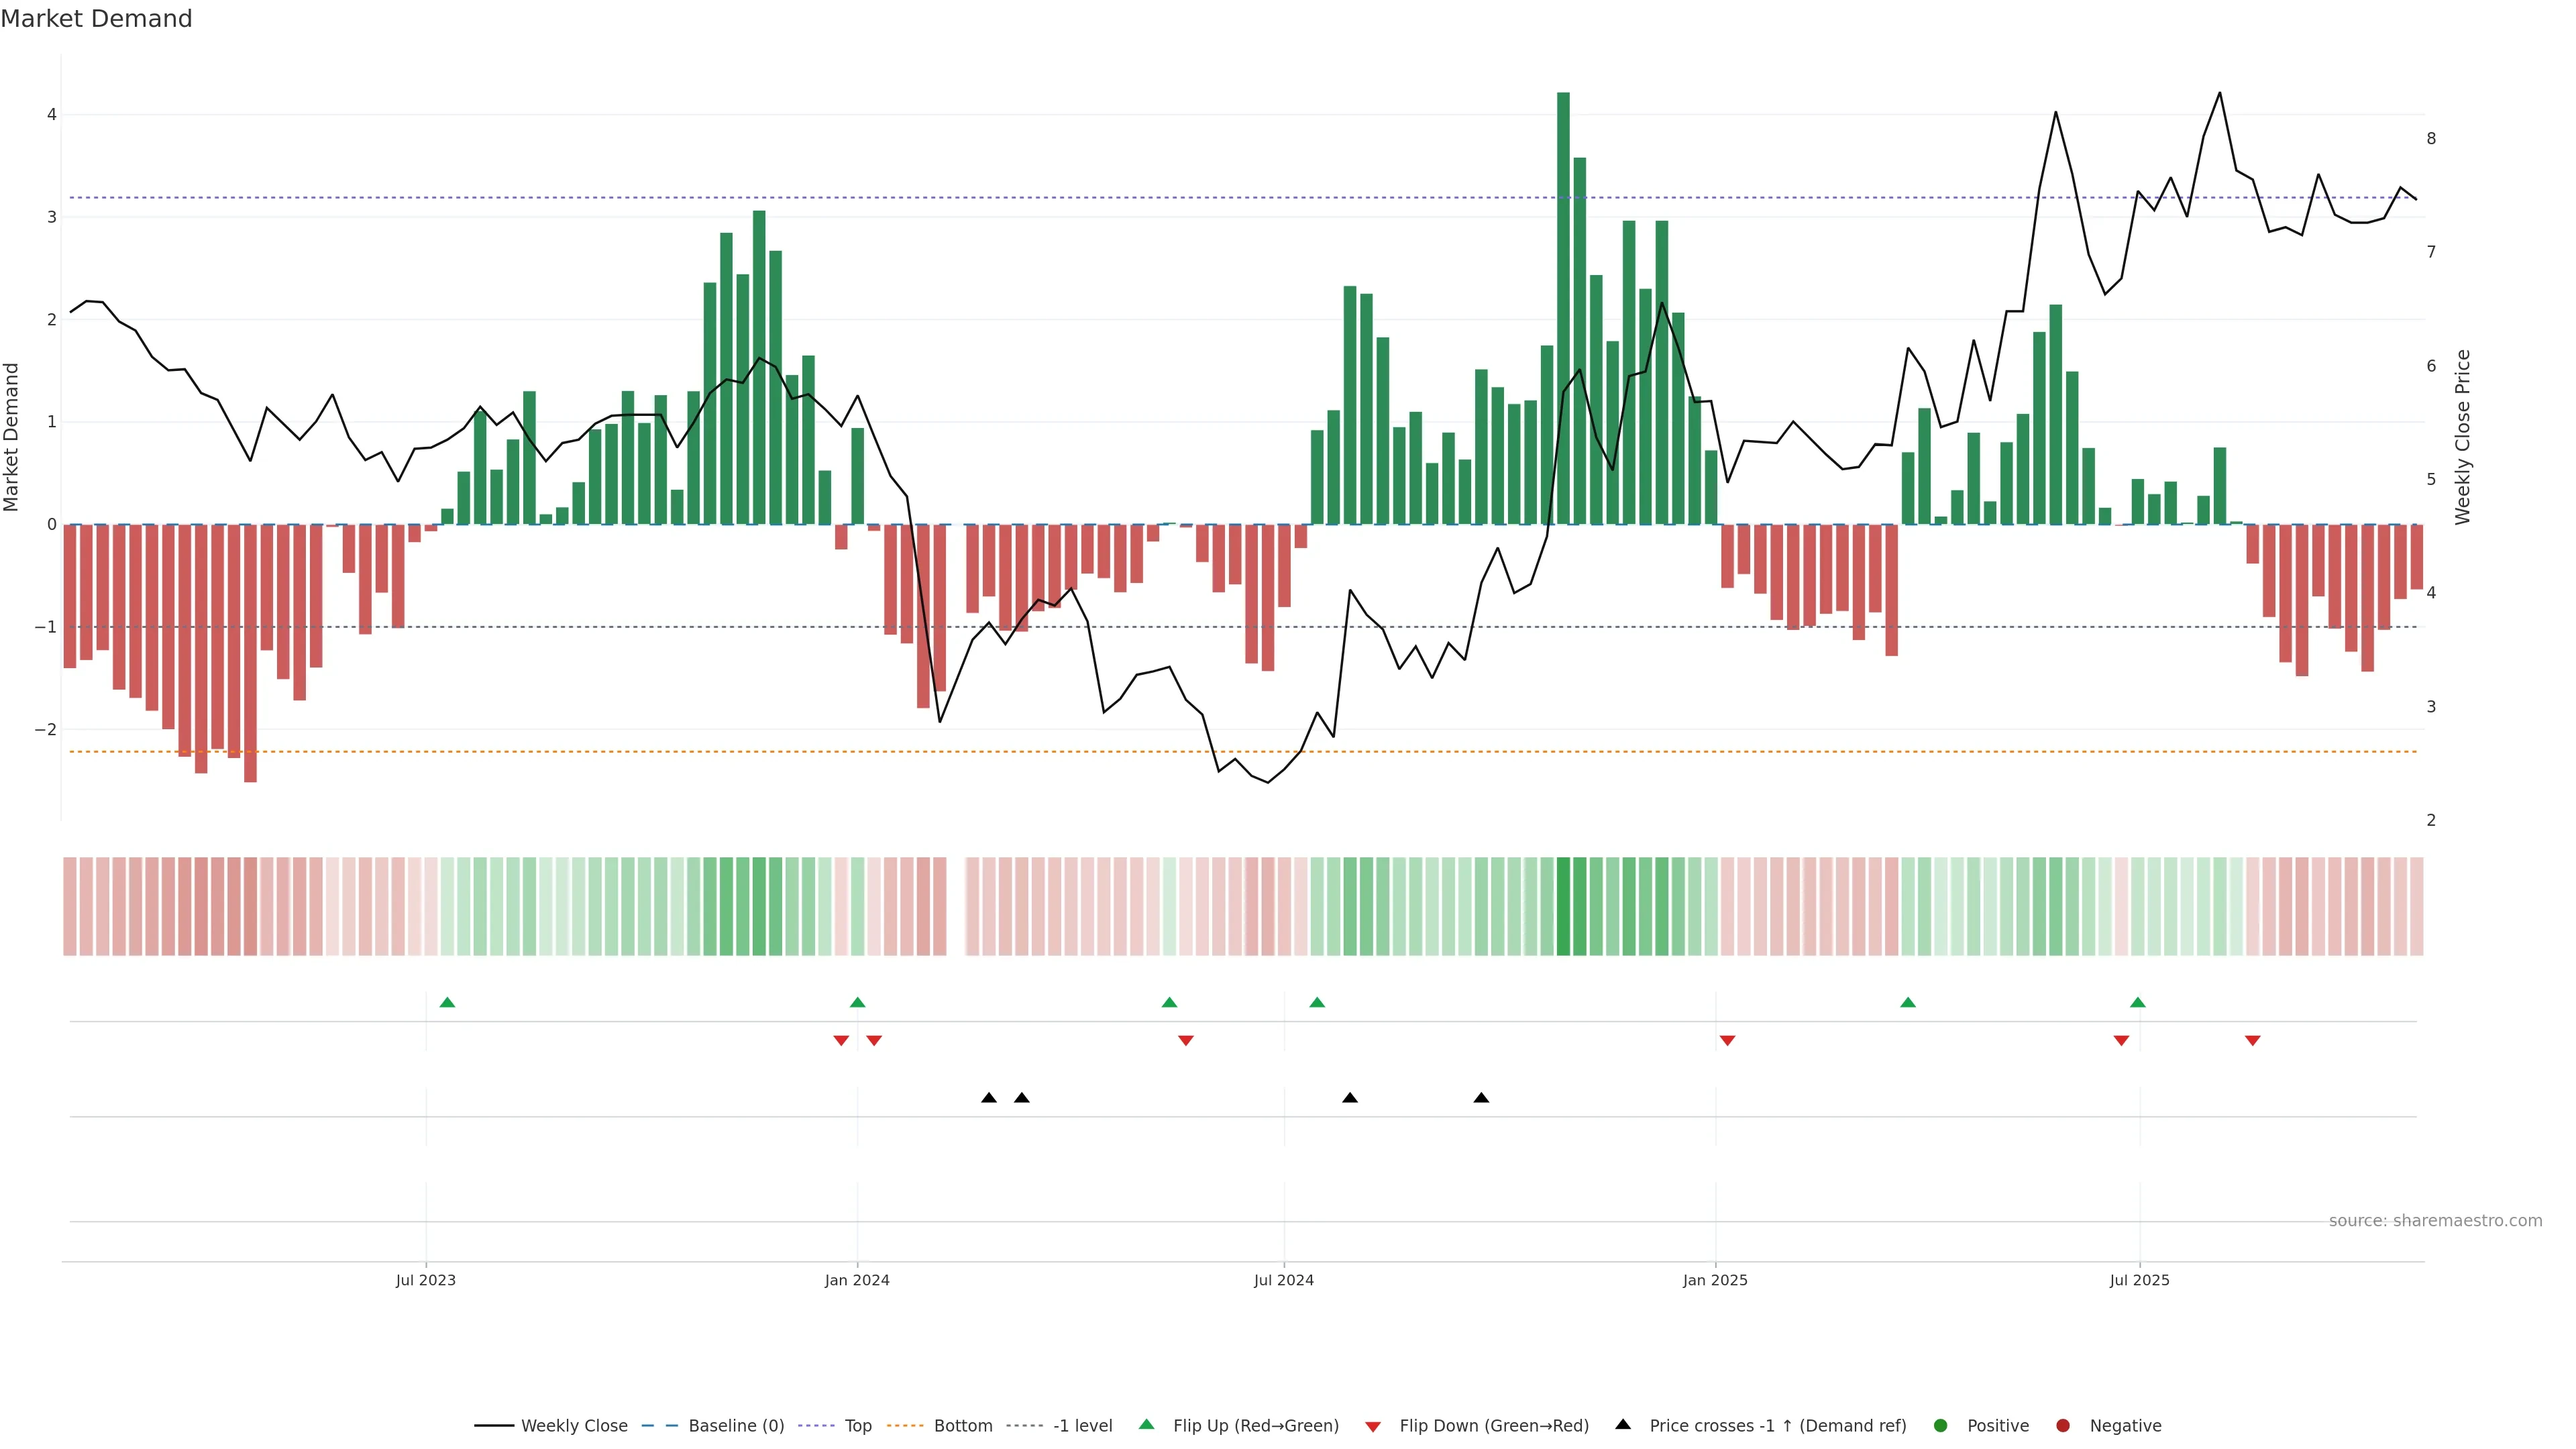Click the Market Demand chart title
This screenshot has height=1449, width=2576.
pyautogui.click(x=96, y=19)
